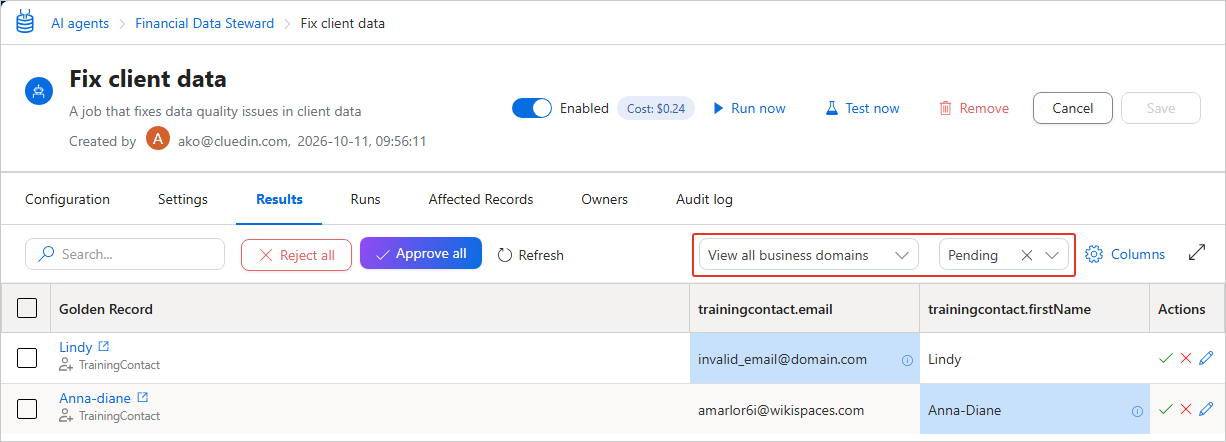Open the Lindy golden record link
The image size is (1226, 442).
tap(75, 347)
